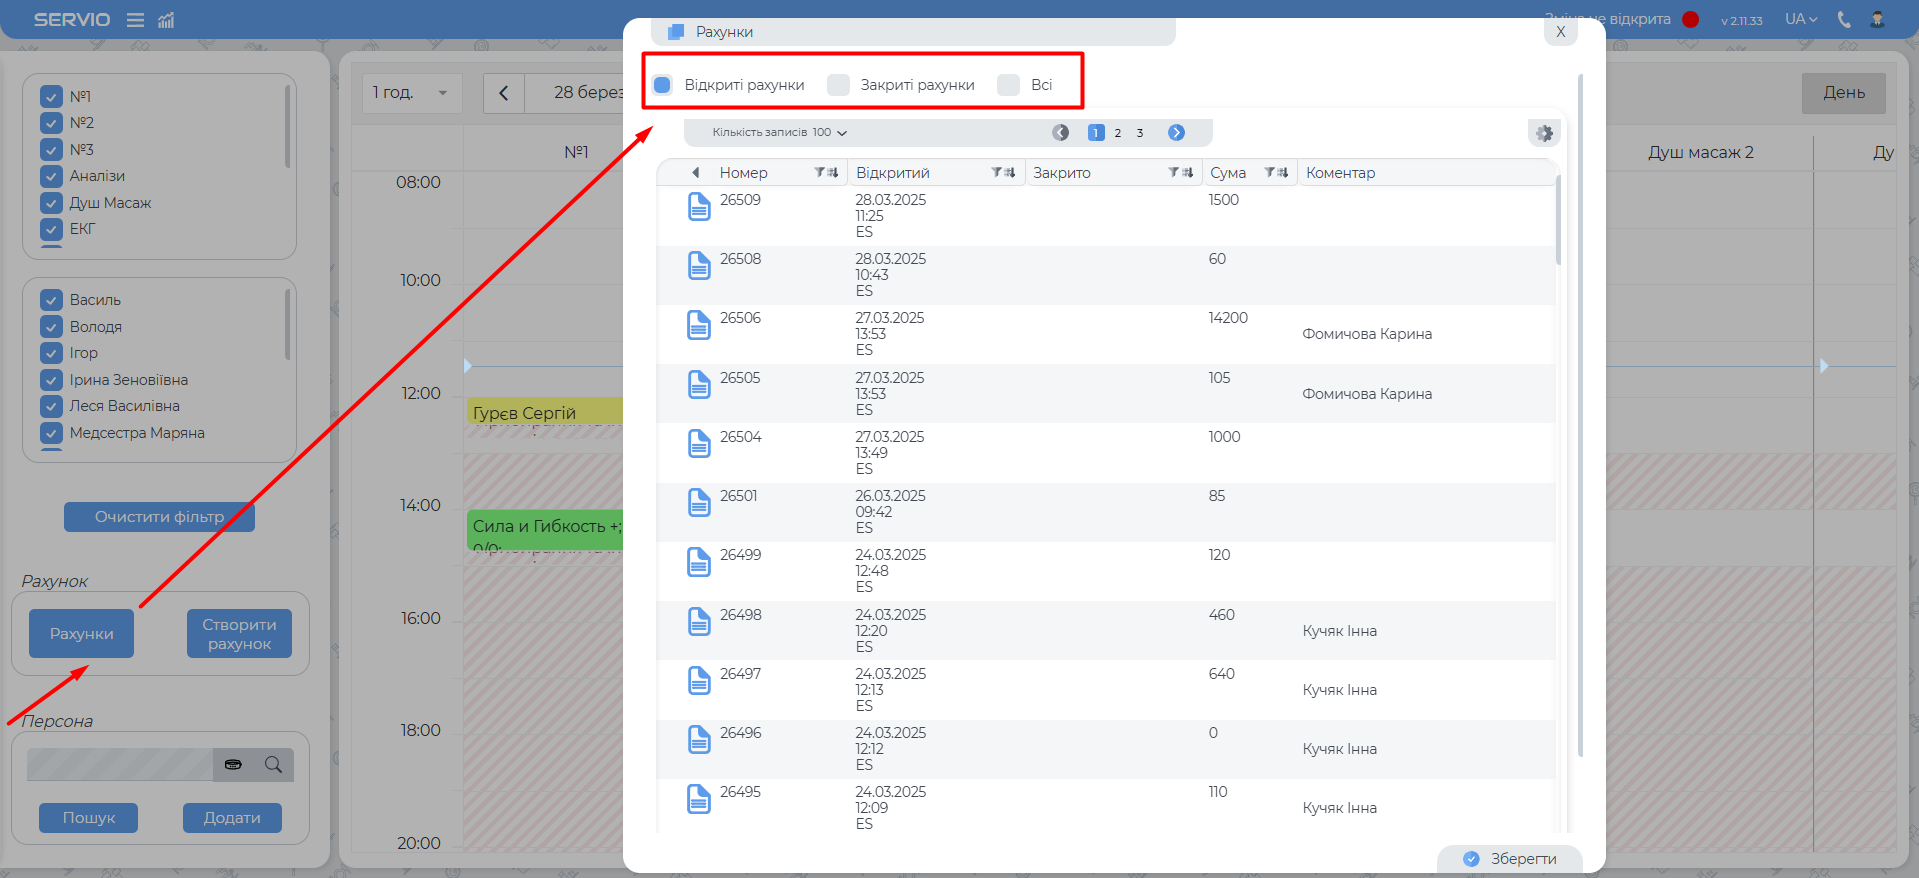Switch to page 2 of the bills

point(1117,133)
